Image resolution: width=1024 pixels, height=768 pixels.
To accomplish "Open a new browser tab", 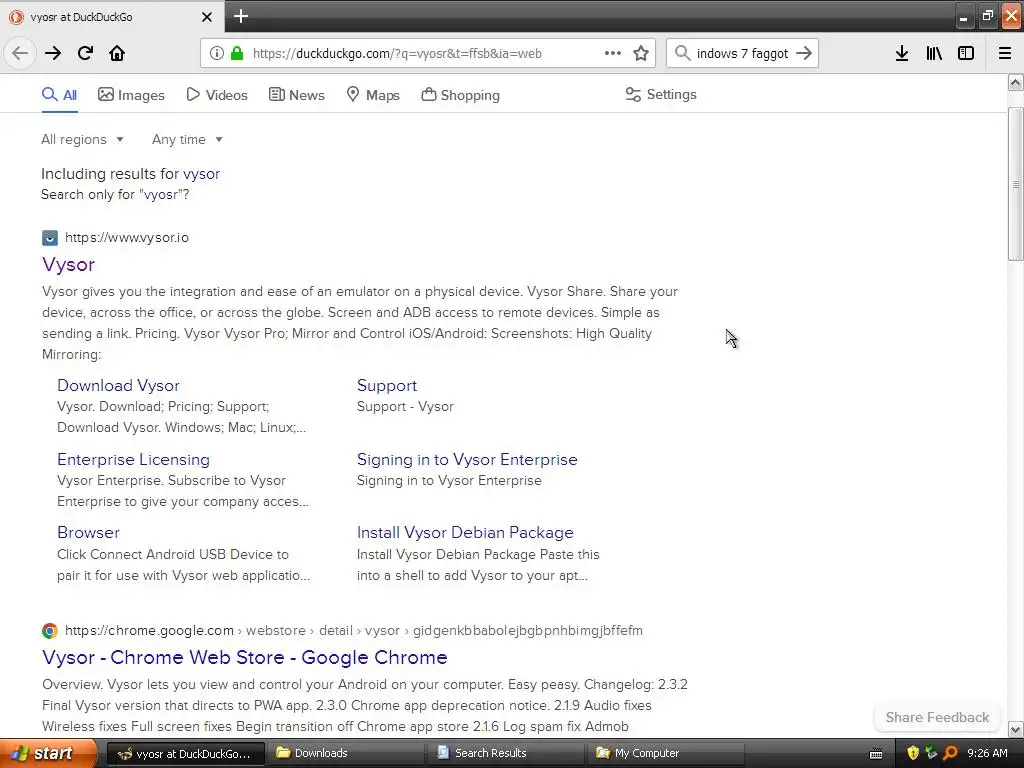I will pyautogui.click(x=241, y=16).
